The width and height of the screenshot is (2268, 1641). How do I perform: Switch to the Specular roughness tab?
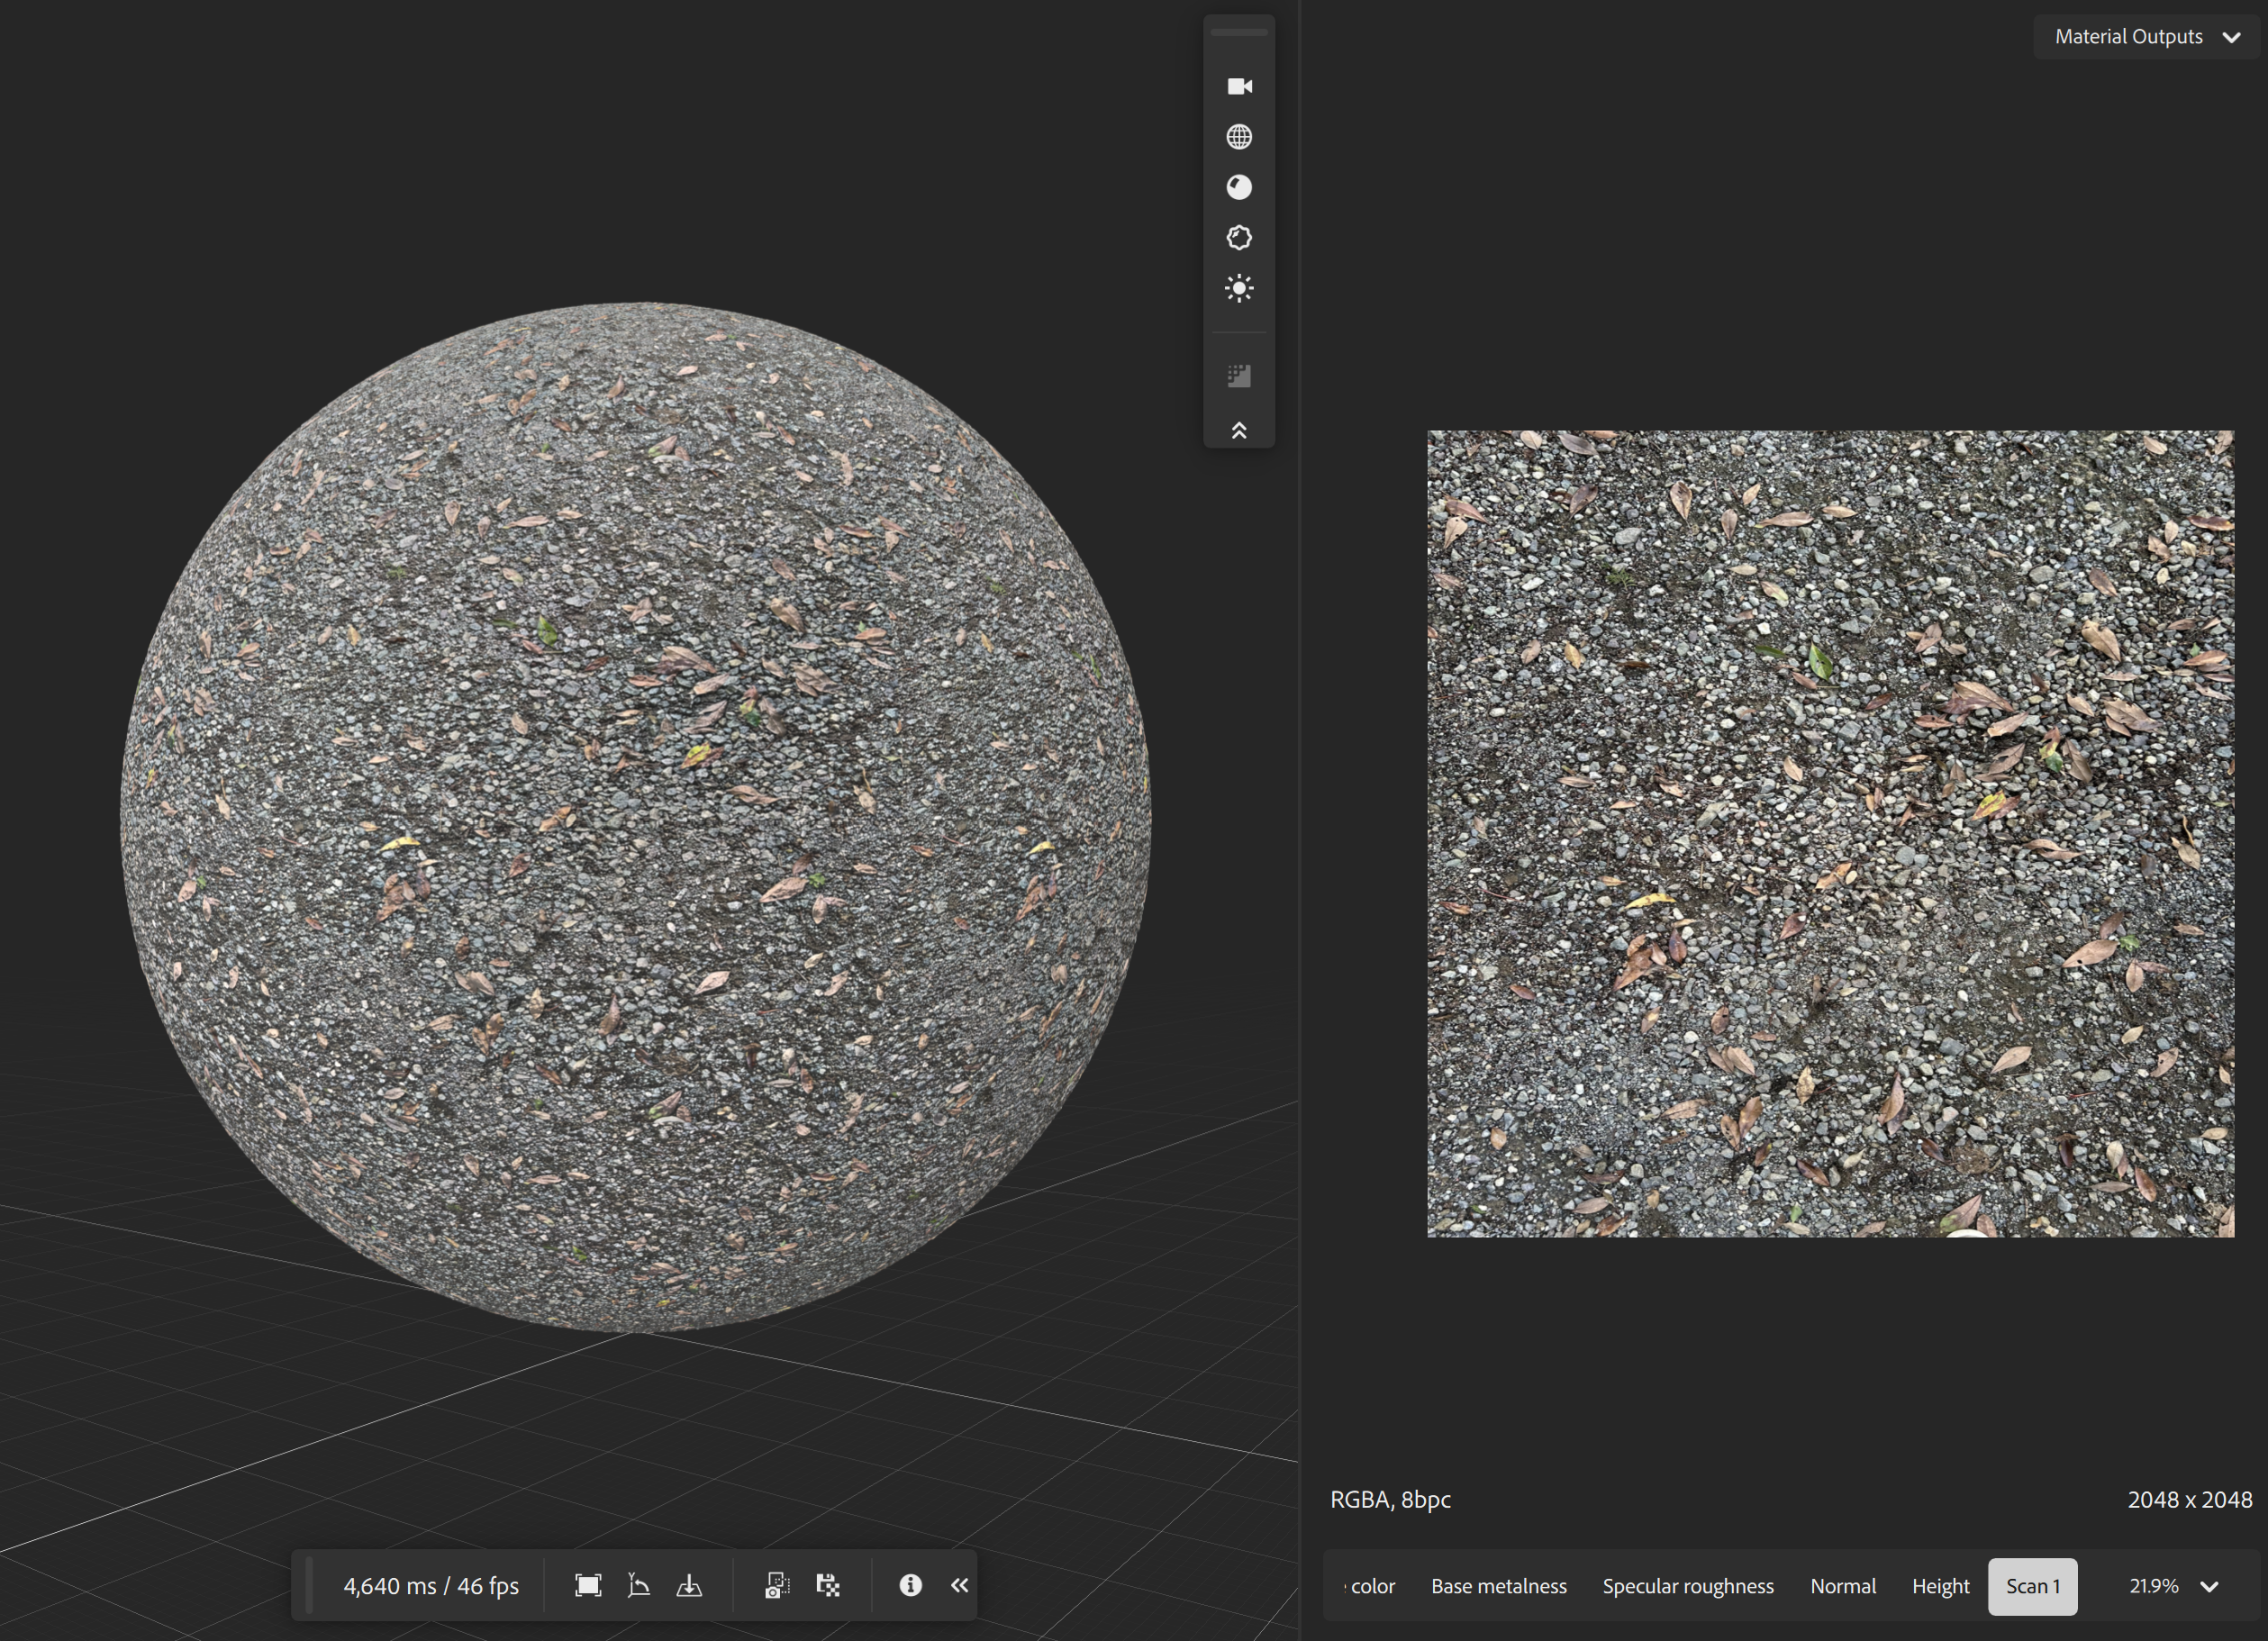[x=1688, y=1586]
